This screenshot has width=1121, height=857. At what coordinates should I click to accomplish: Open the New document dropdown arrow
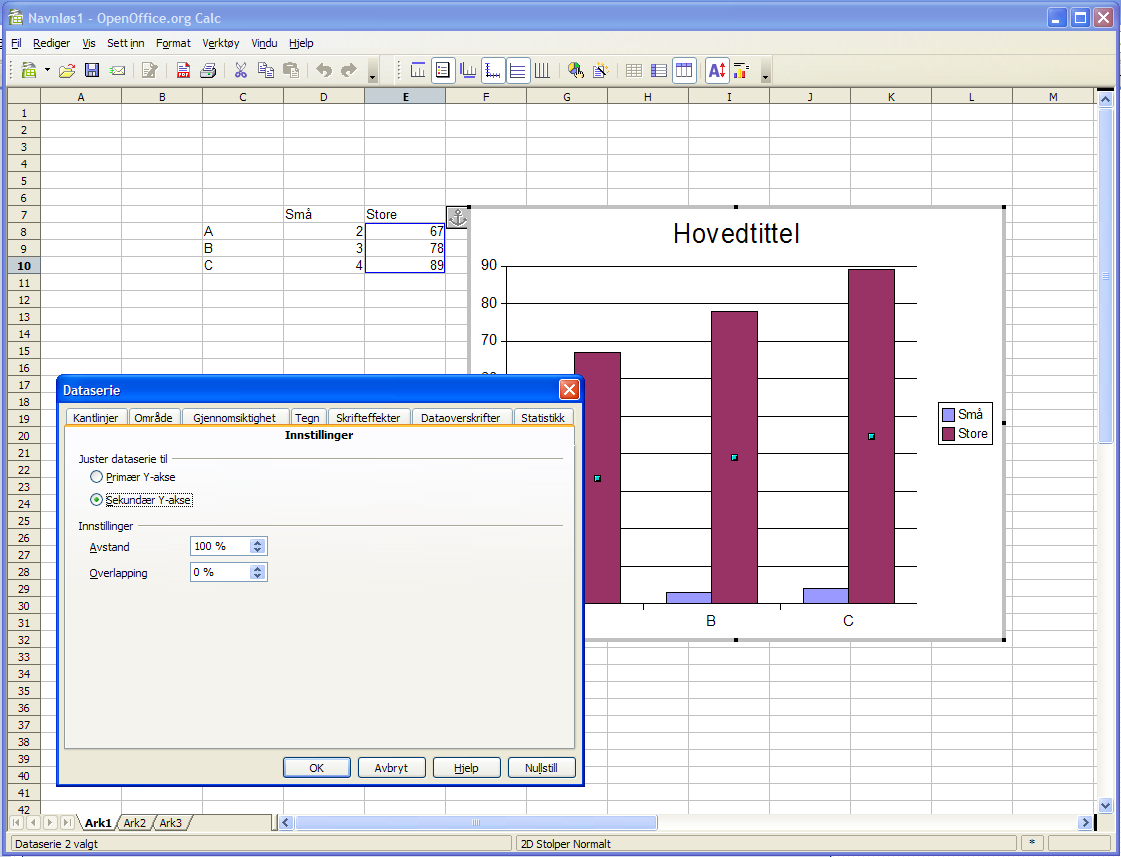tap(47, 70)
